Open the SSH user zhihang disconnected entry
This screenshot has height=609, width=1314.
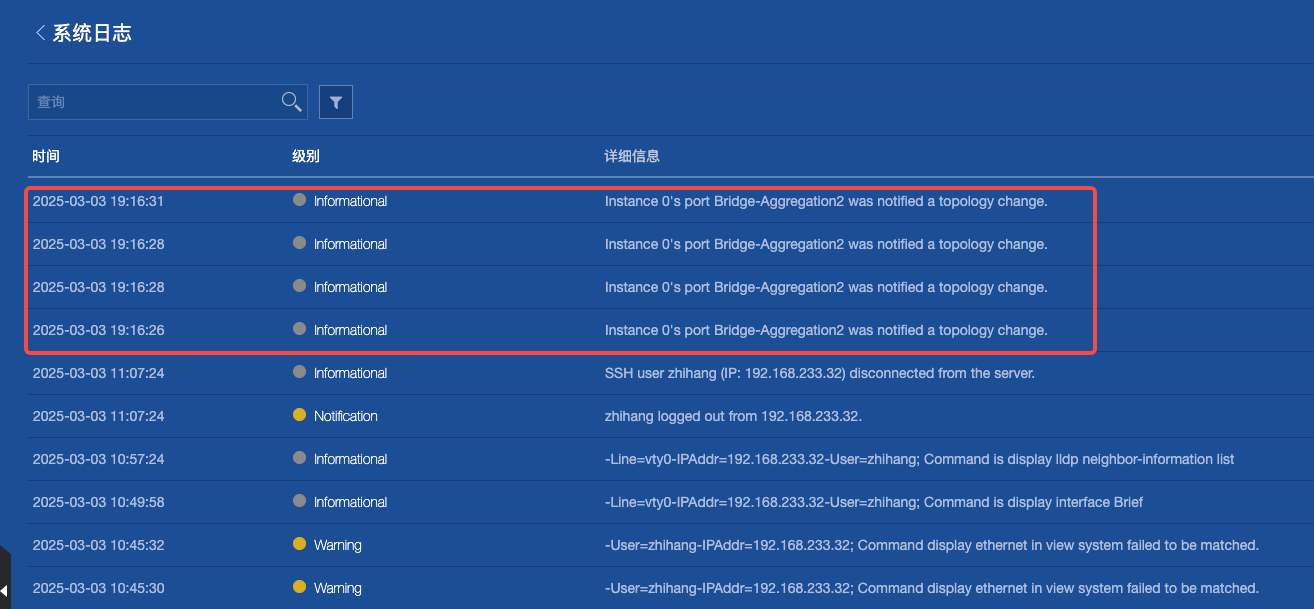click(819, 373)
